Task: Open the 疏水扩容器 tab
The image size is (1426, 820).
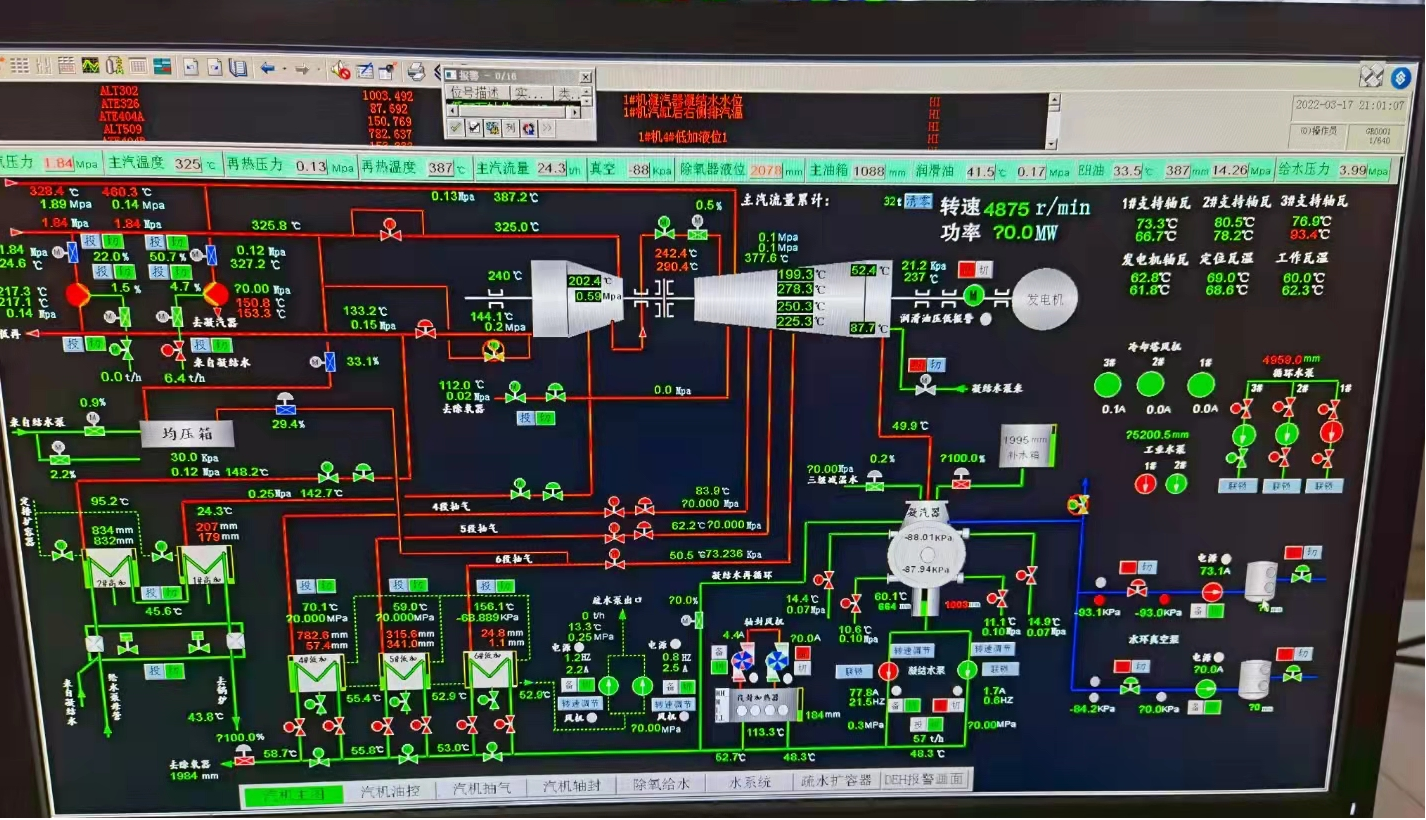Action: coord(836,781)
